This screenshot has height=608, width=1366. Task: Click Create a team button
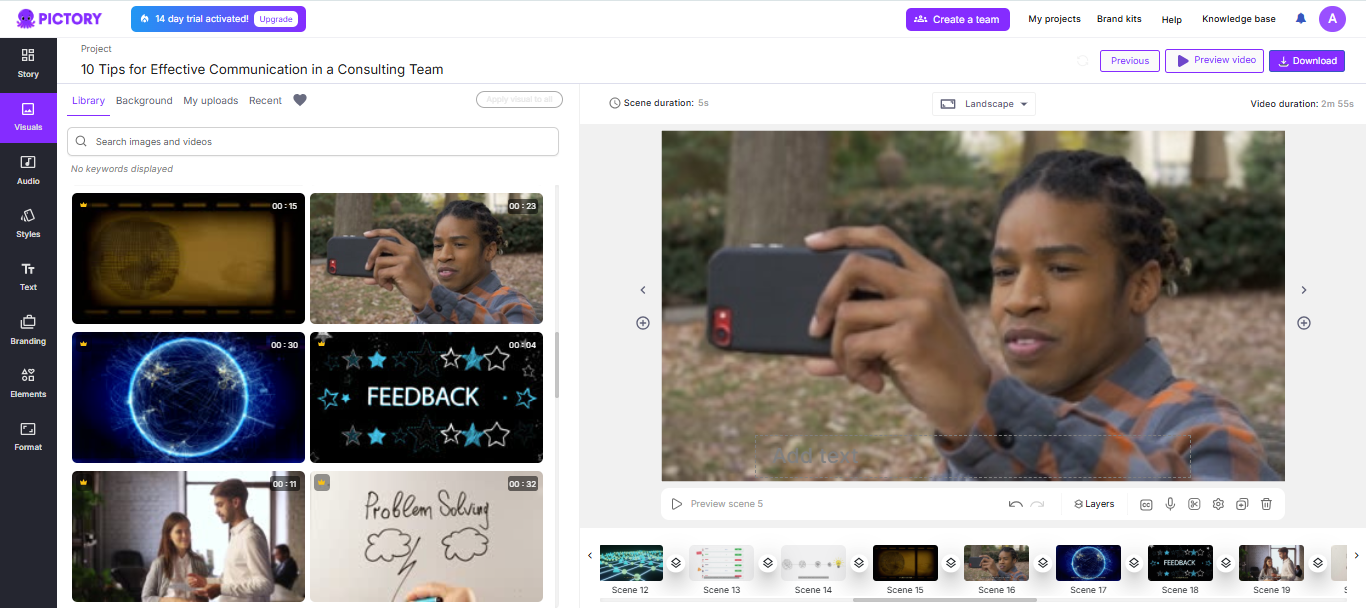958,19
